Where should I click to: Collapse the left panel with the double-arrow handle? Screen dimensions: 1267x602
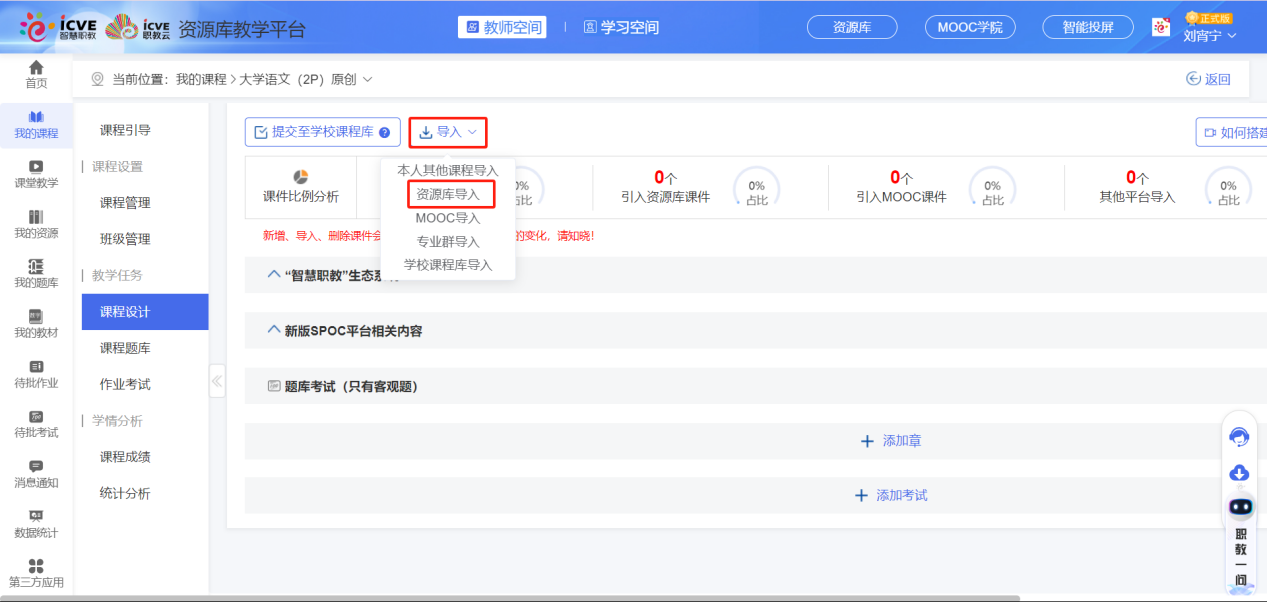click(217, 381)
